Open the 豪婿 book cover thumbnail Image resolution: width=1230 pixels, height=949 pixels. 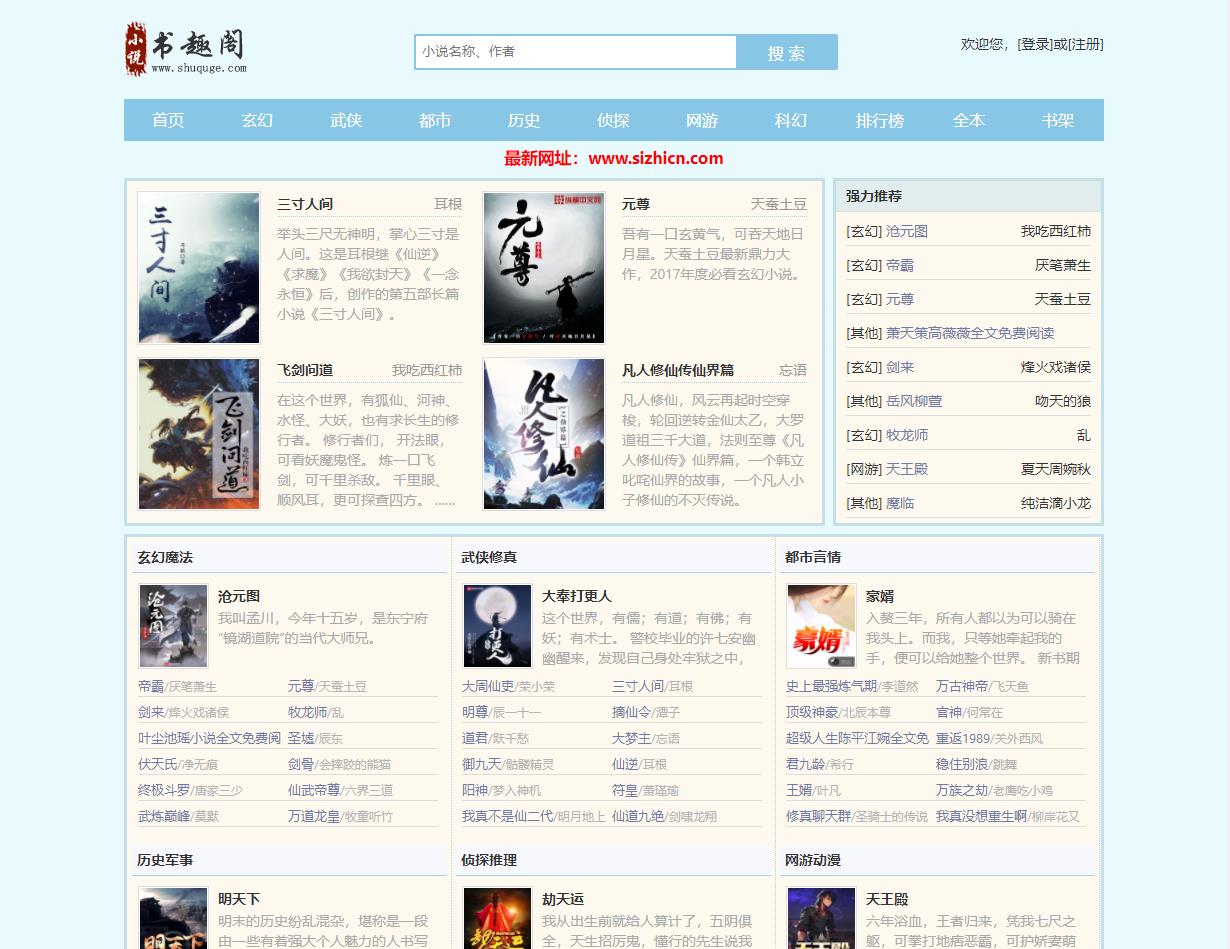[x=821, y=626]
